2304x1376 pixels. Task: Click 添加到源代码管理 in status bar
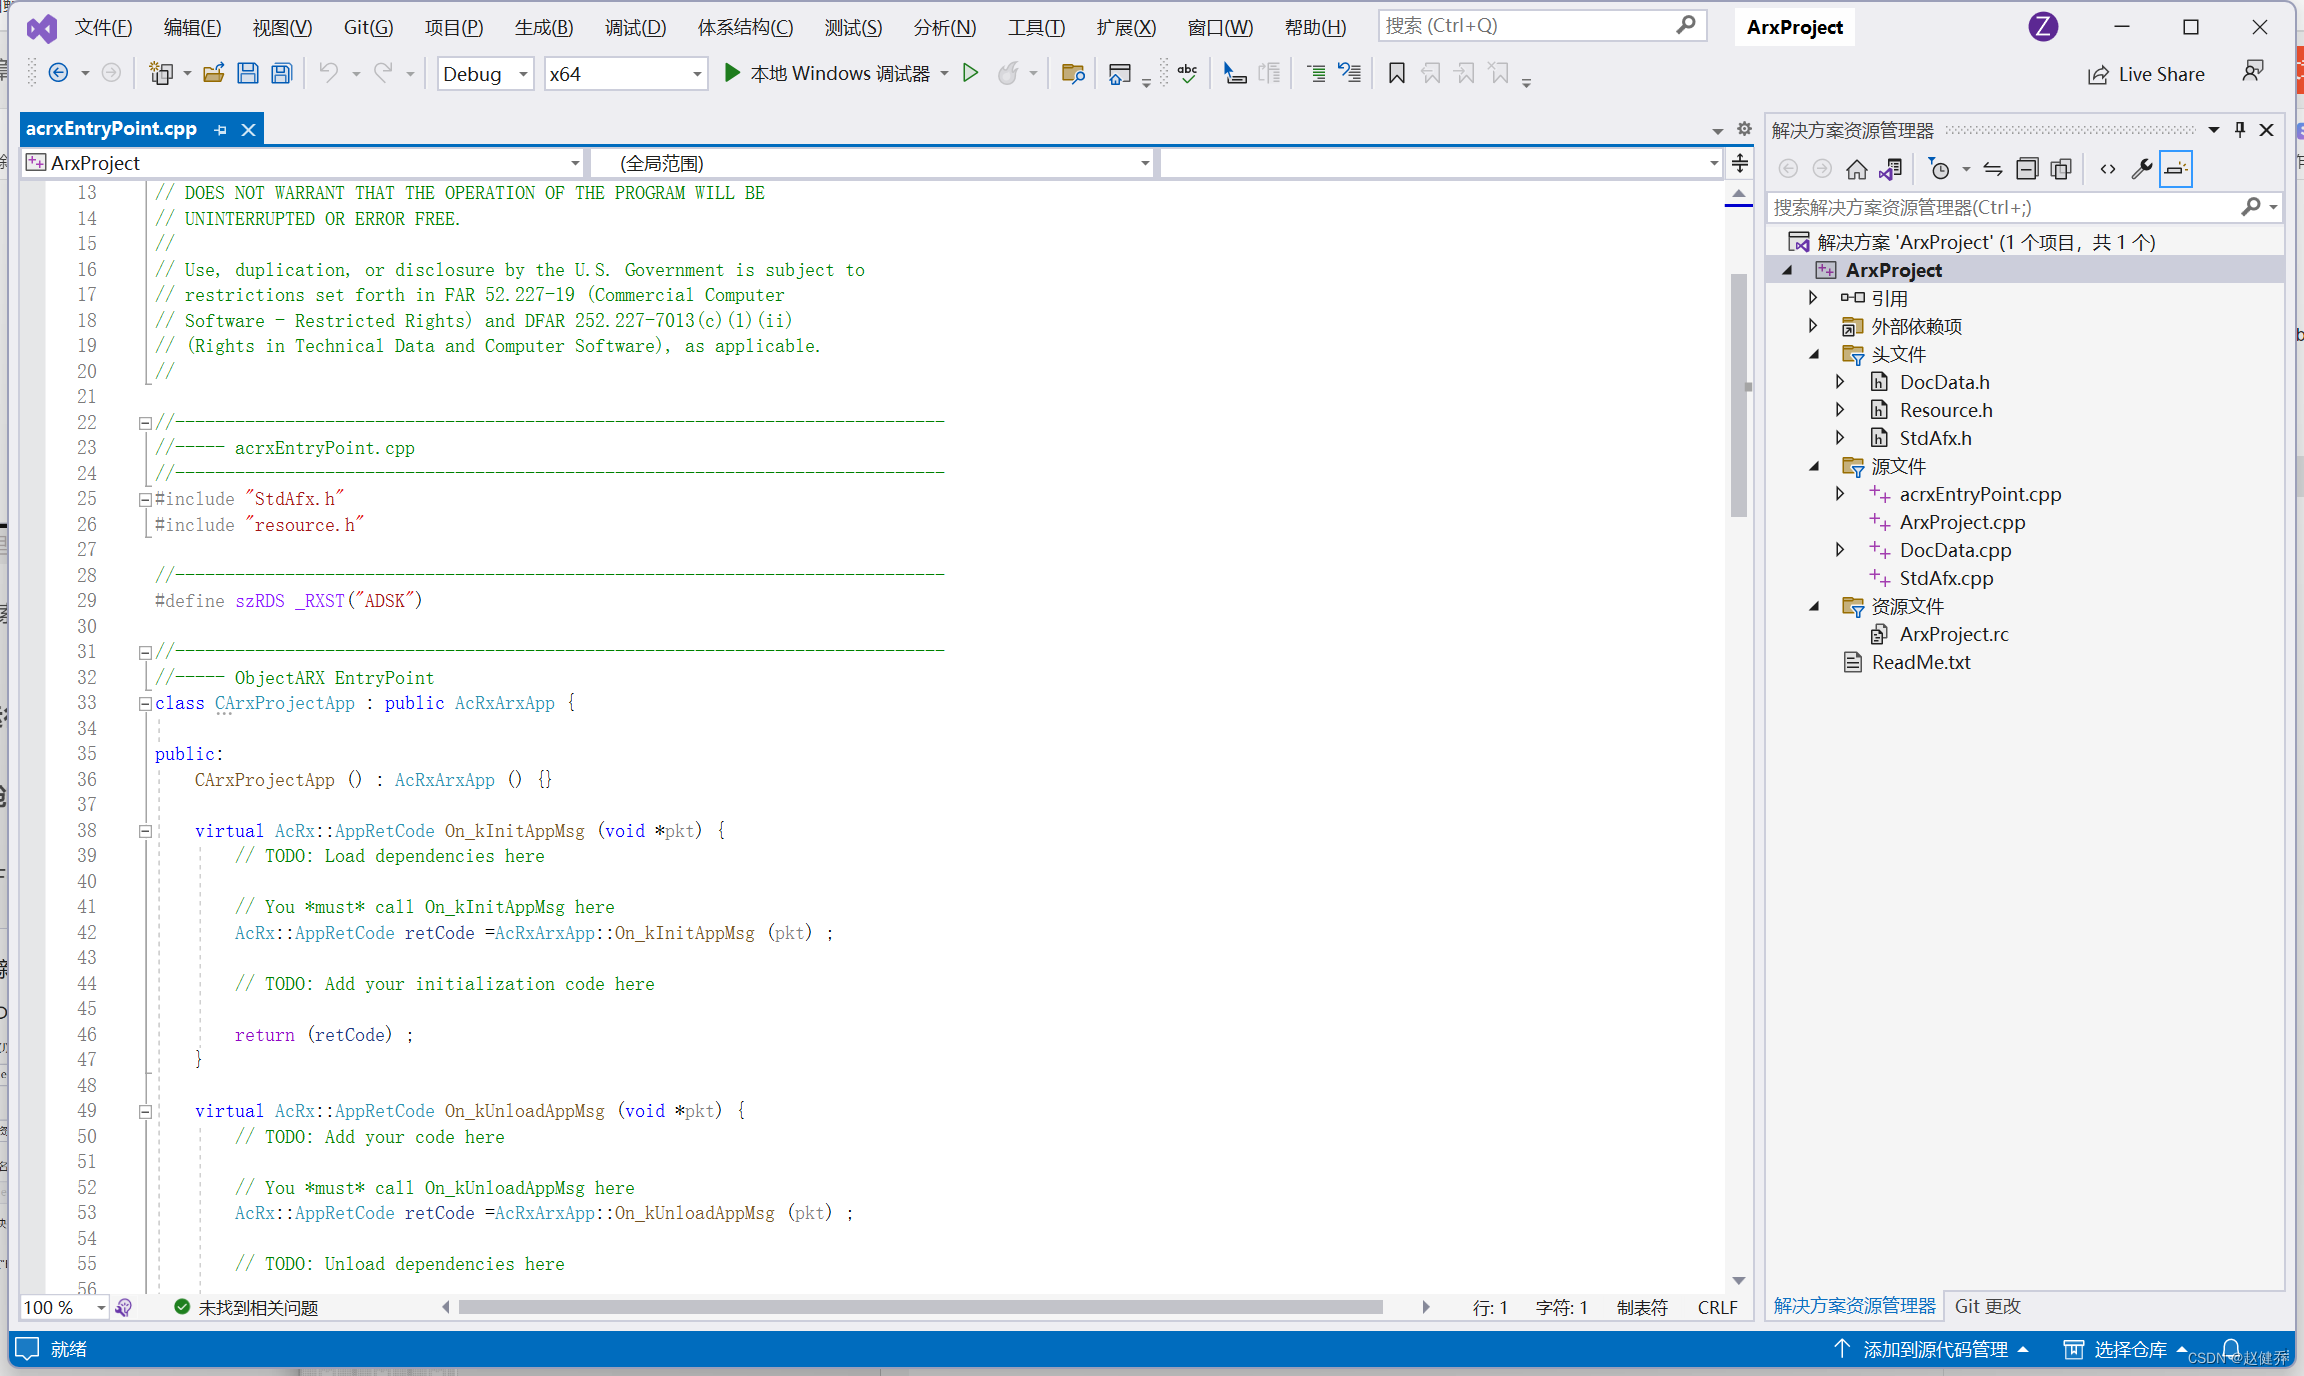pyautogui.click(x=1934, y=1349)
